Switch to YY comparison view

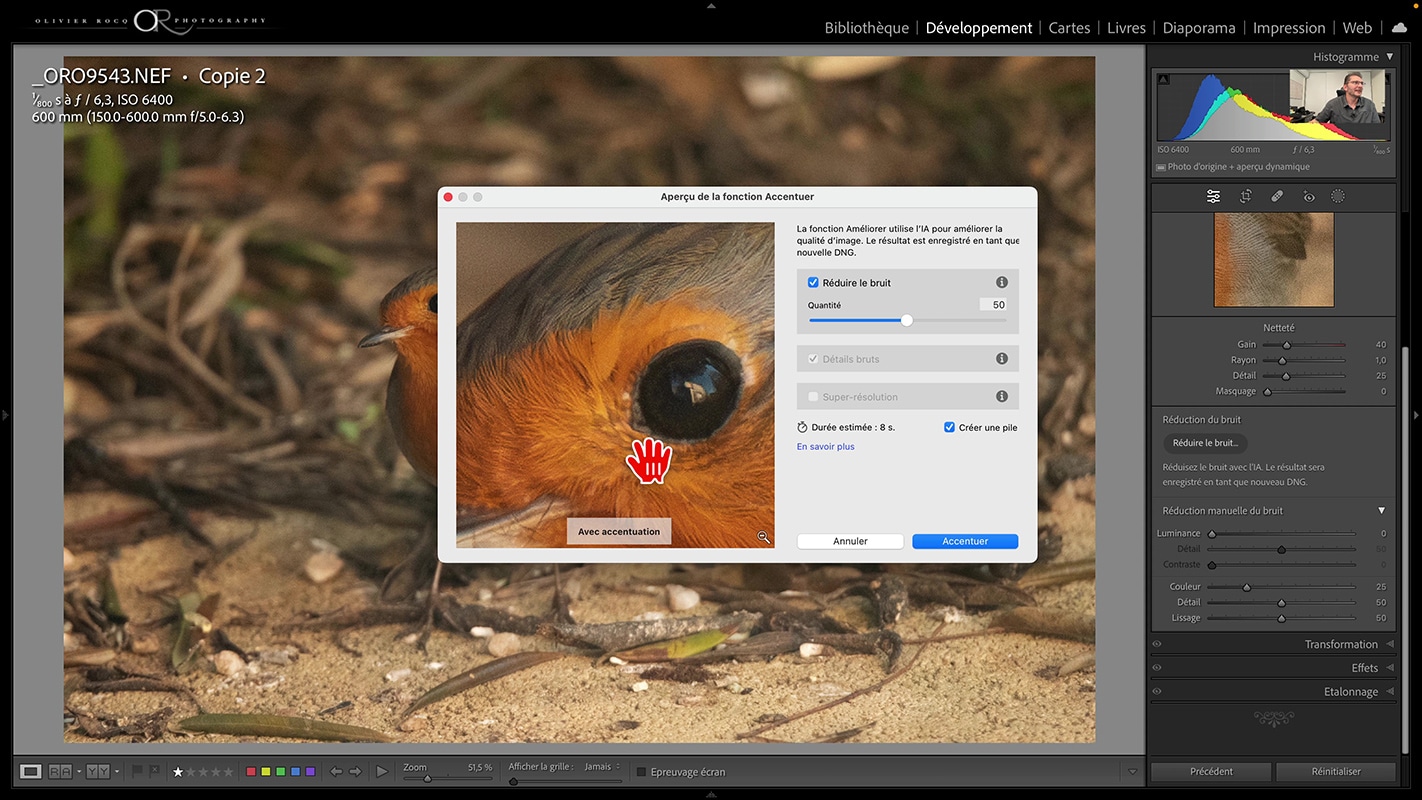97,771
